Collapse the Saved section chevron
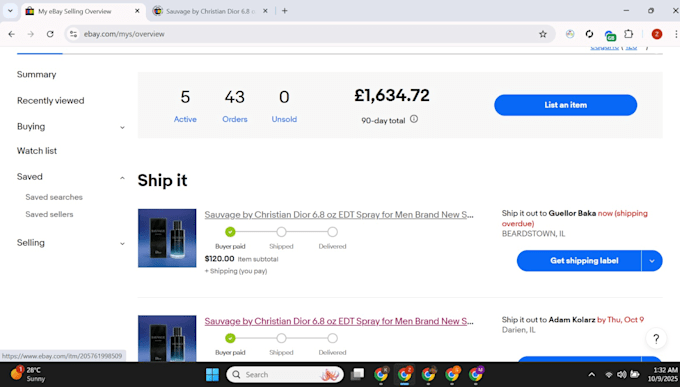680x387 pixels. (x=122, y=177)
